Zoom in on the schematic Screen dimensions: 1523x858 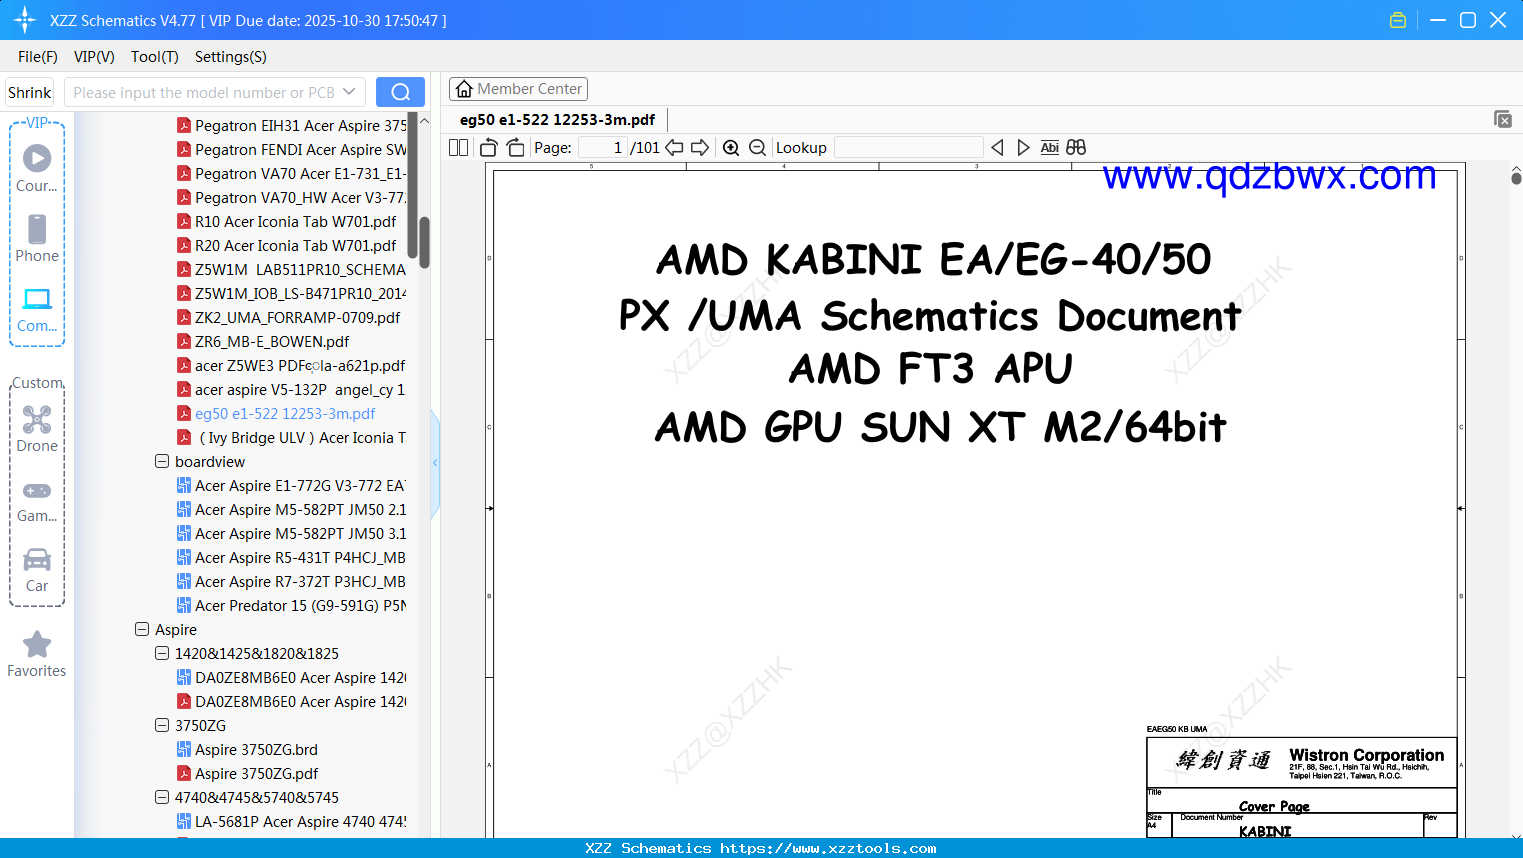pos(731,148)
